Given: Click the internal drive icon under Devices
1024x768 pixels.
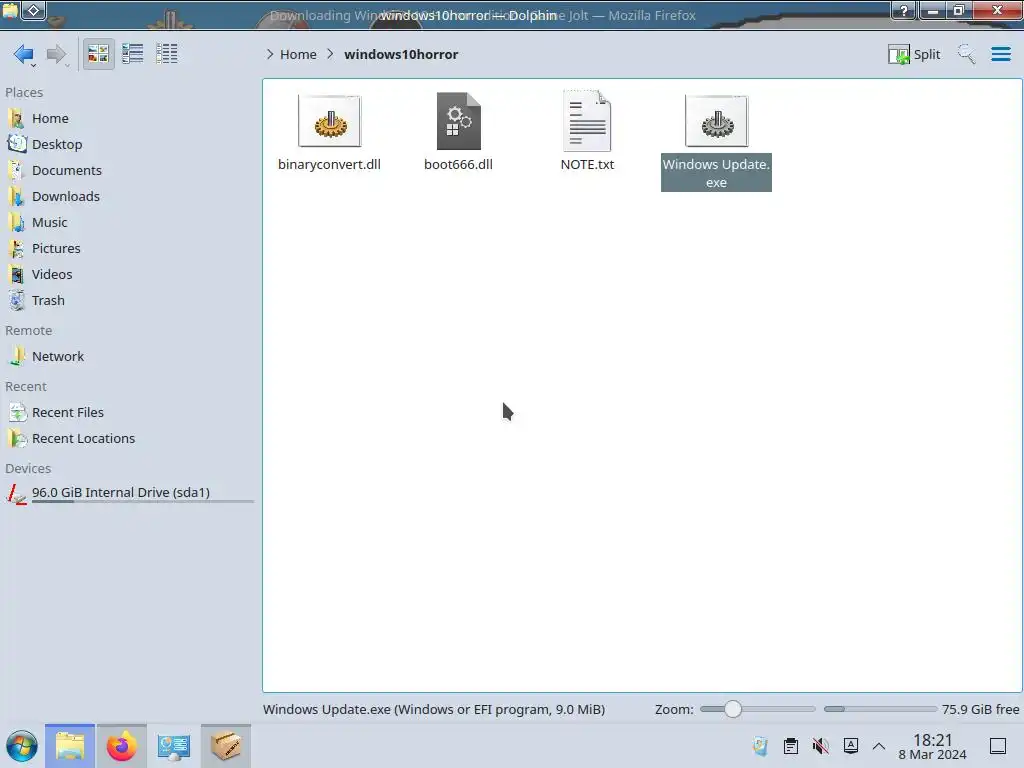Looking at the screenshot, I should pos(17,494).
